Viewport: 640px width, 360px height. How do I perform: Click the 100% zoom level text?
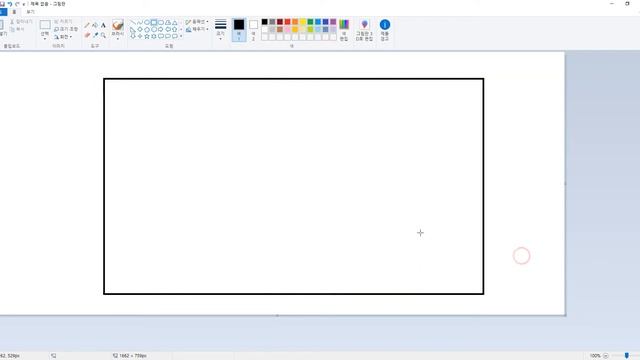(595, 356)
